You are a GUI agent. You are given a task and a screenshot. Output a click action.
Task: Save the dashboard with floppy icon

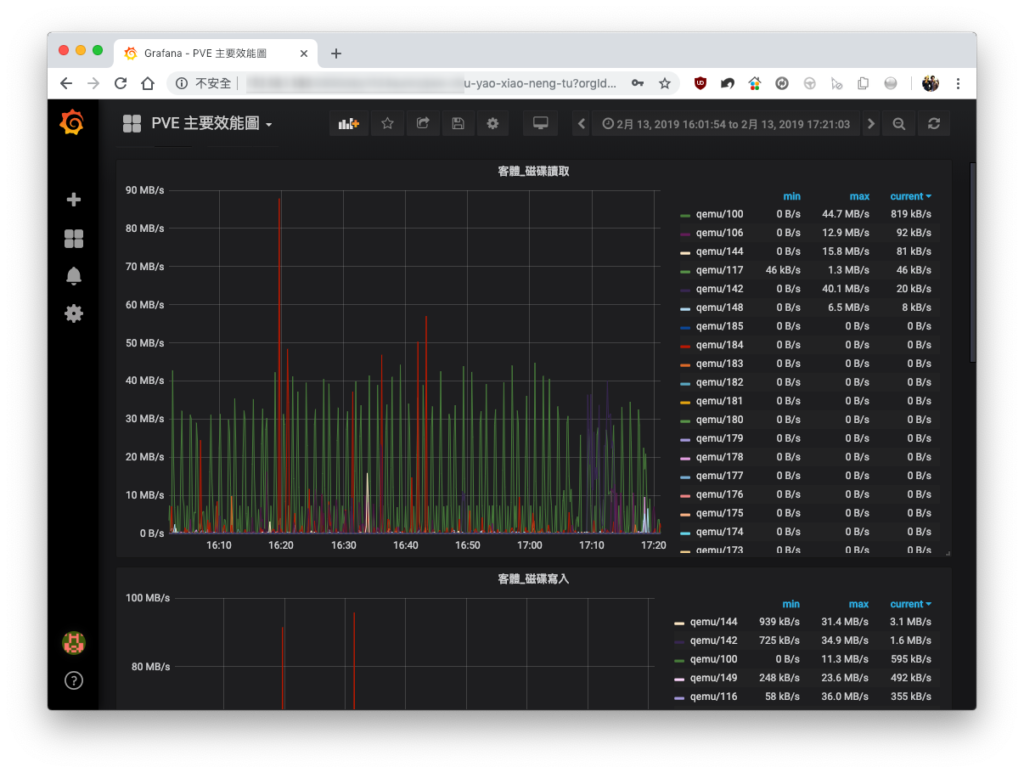[458, 123]
